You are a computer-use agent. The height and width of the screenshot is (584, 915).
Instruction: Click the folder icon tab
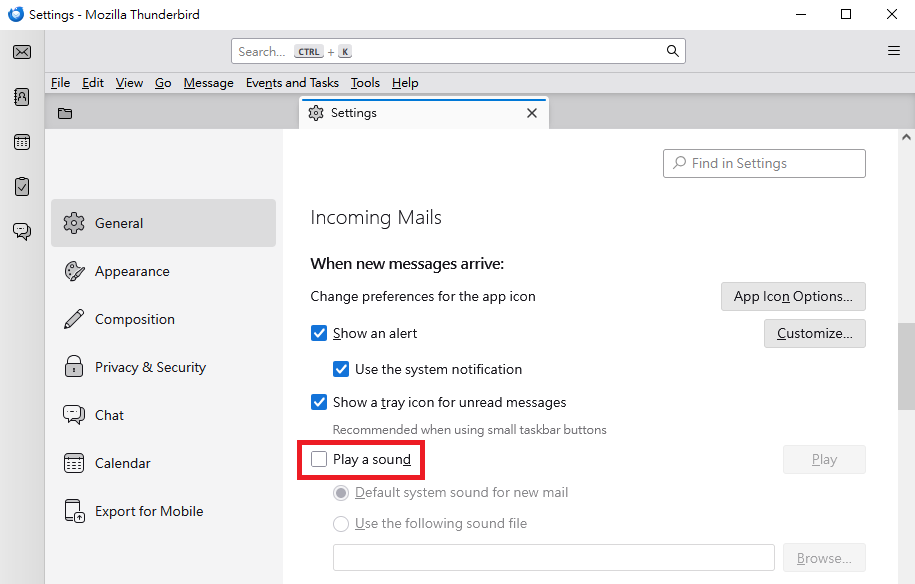pos(65,113)
